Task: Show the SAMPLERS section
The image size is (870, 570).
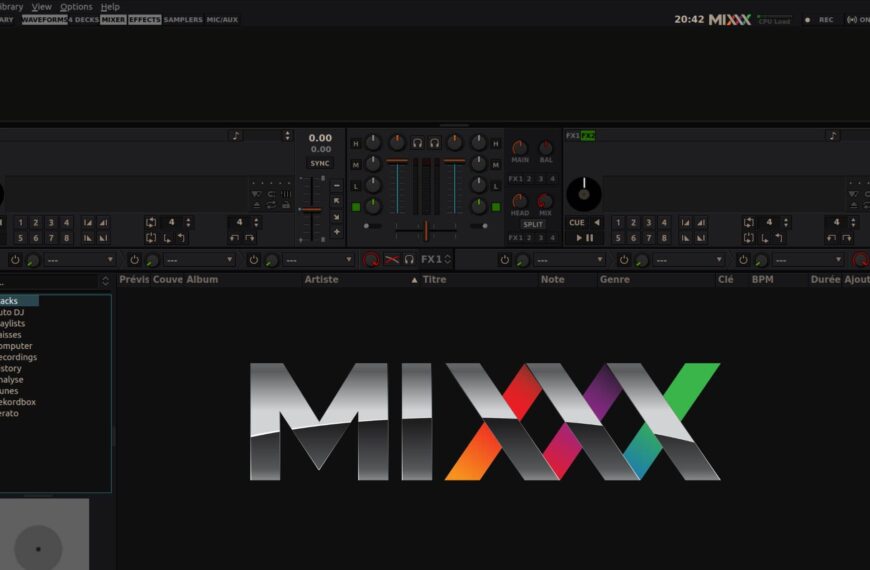Action: point(183,19)
